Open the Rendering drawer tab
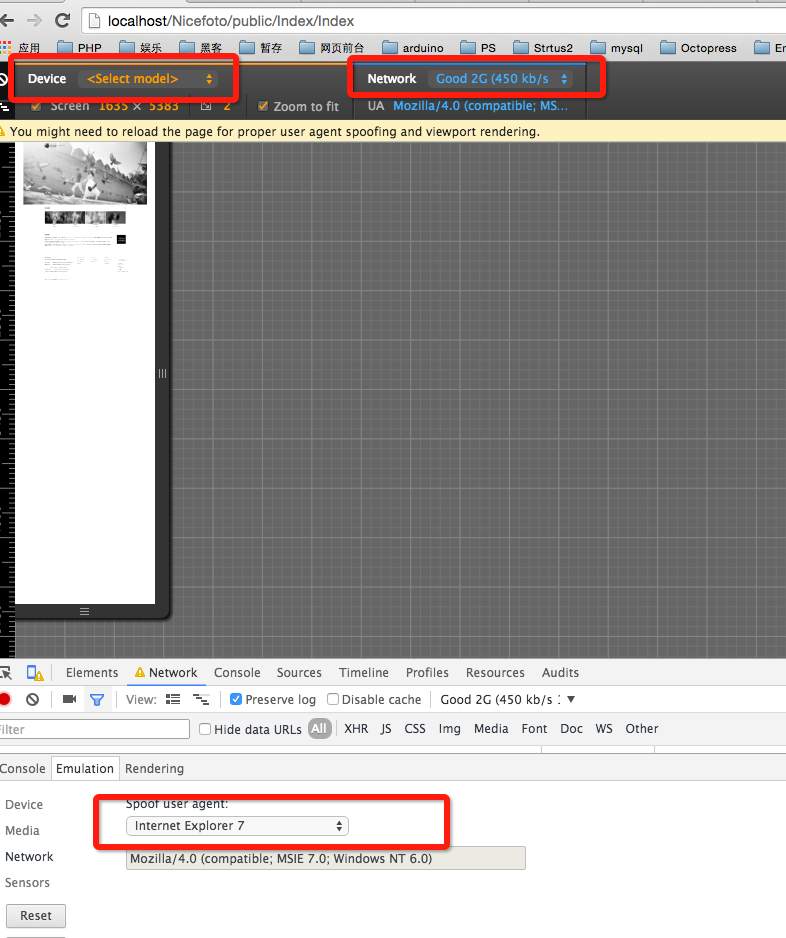Screen dimensions: 786x938 pyautogui.click(x=154, y=769)
